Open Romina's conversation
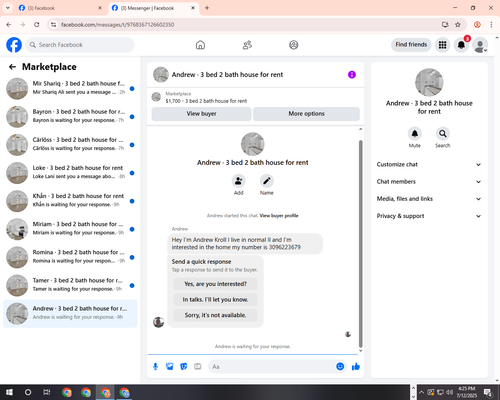Screen dimensions: 500x400 [x=70, y=257]
